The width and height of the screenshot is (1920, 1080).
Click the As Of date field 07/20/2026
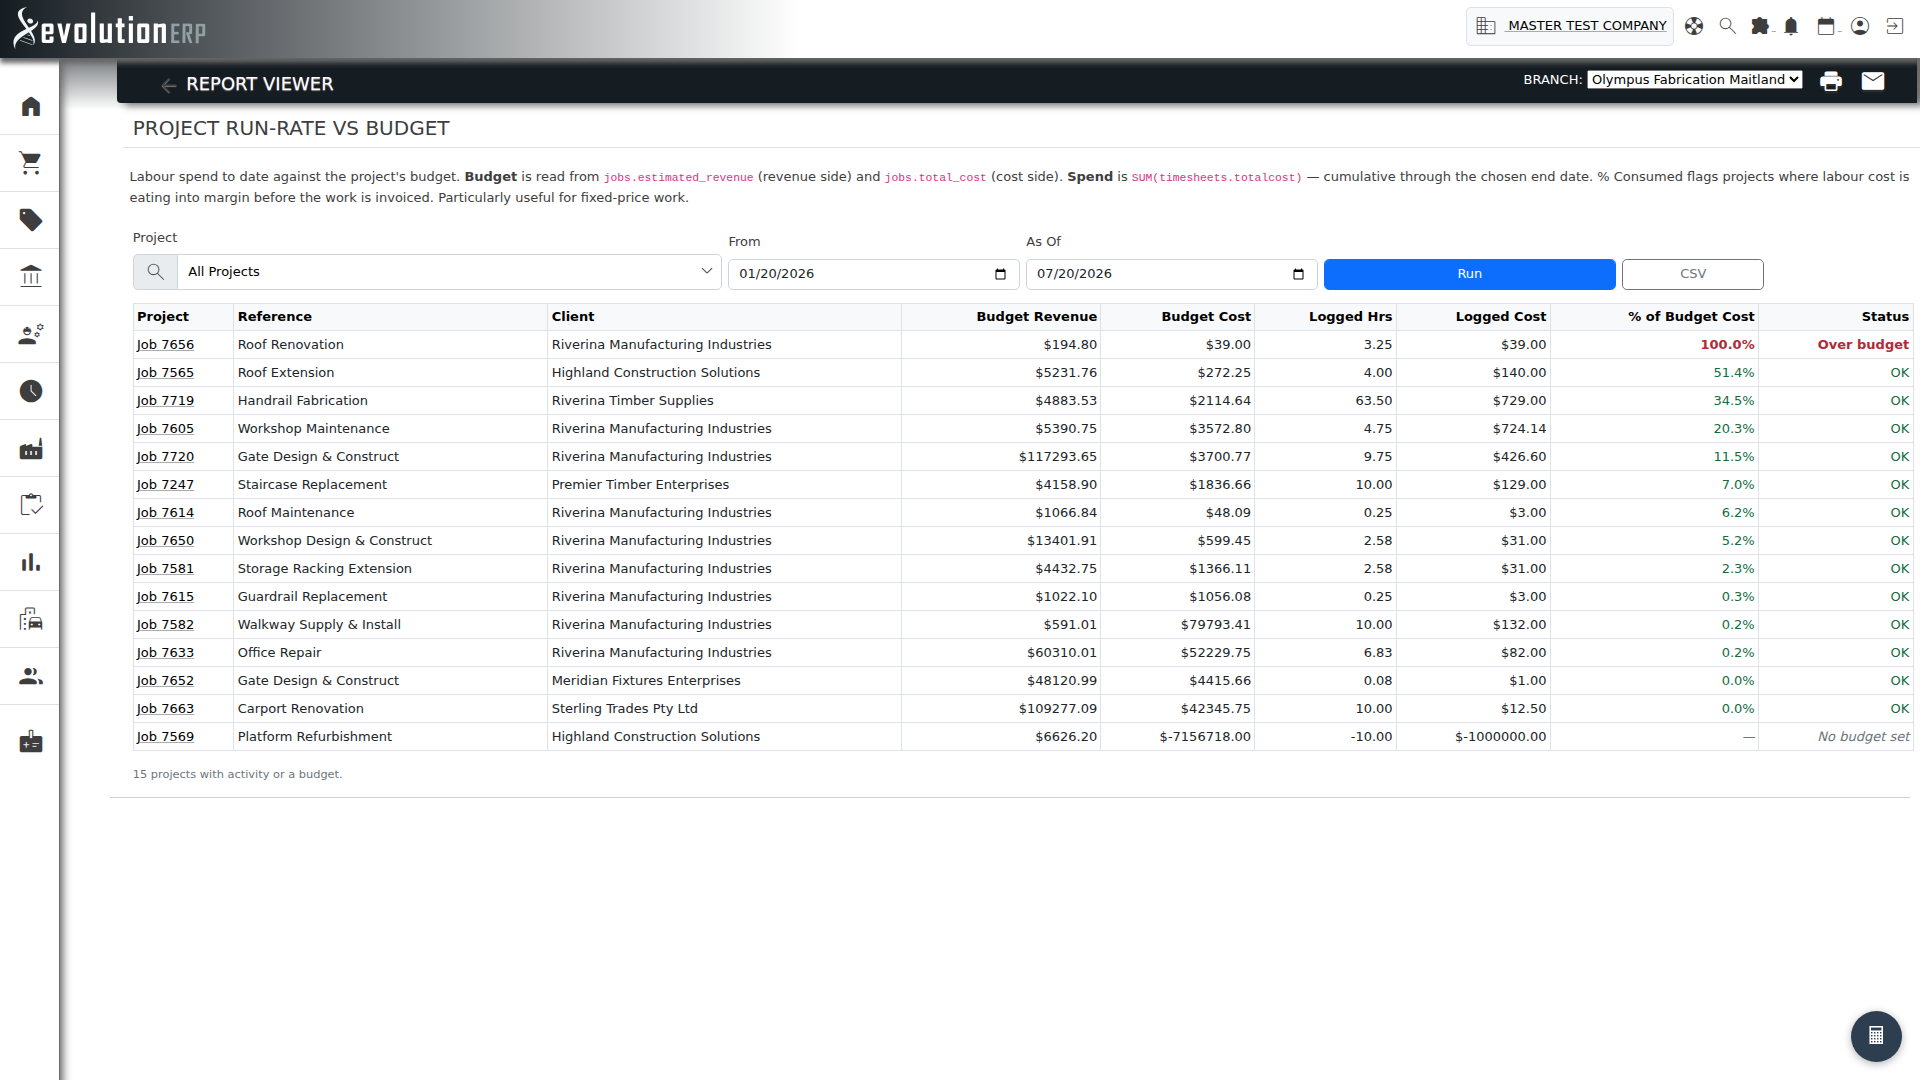pyautogui.click(x=1171, y=274)
